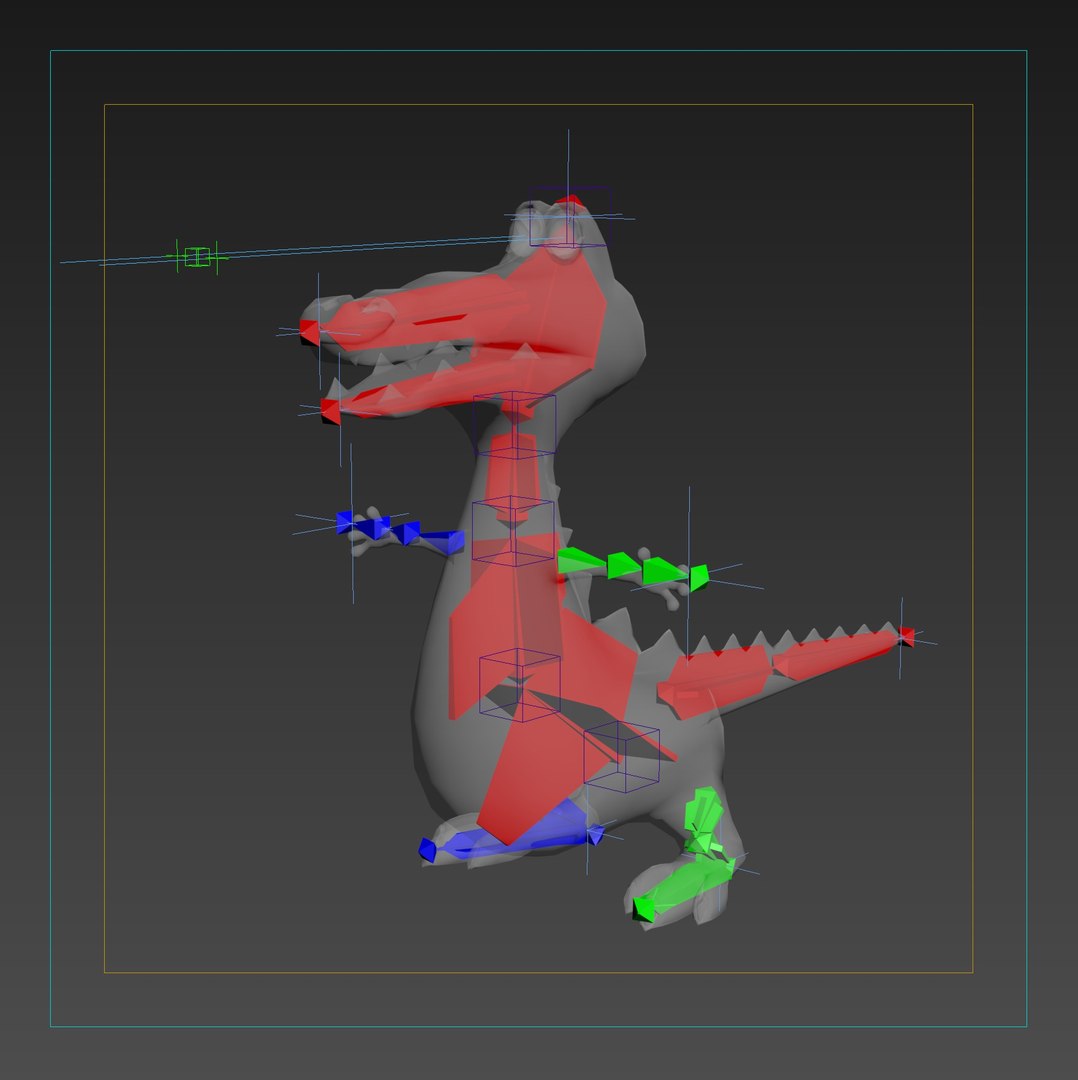Screen dimensions: 1078x1080
Task: Select the green upper arm bone
Action: pos(581,560)
